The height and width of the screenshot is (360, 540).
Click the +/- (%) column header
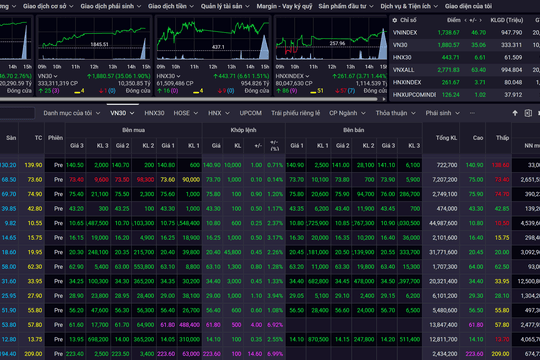click(x=274, y=145)
